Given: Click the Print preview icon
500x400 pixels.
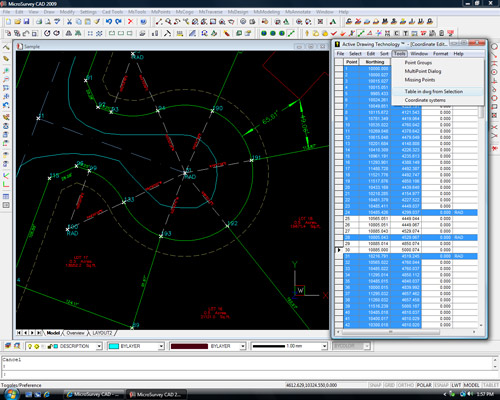Looking at the screenshot, I should pyautogui.click(x=48, y=22).
